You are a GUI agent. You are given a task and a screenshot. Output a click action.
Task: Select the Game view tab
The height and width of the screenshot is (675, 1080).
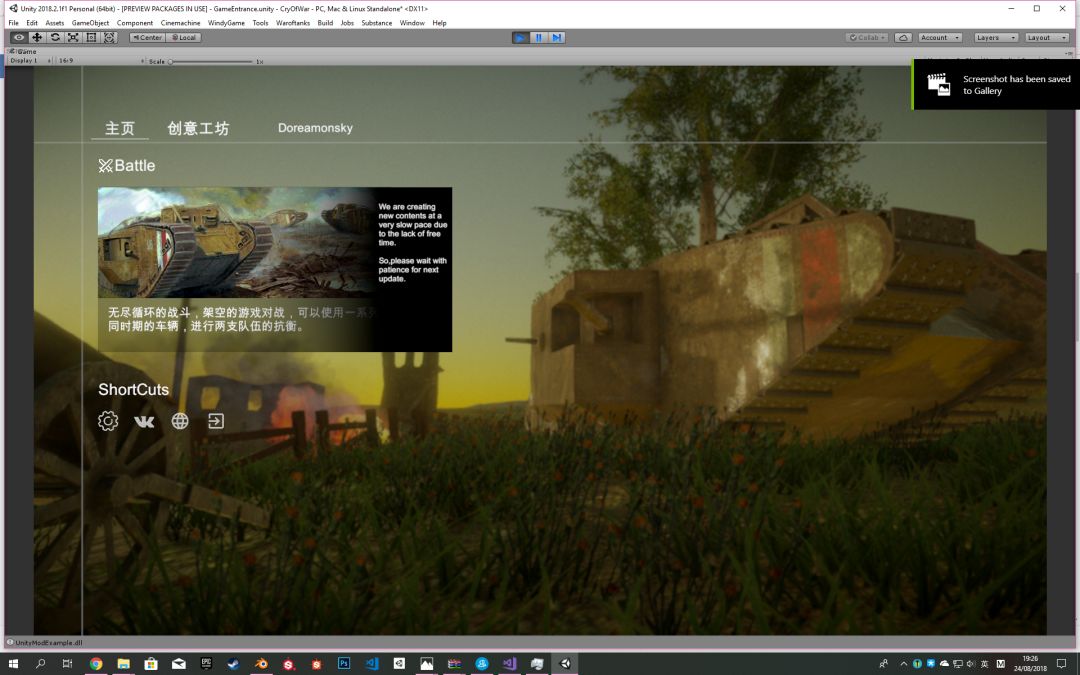(23, 52)
